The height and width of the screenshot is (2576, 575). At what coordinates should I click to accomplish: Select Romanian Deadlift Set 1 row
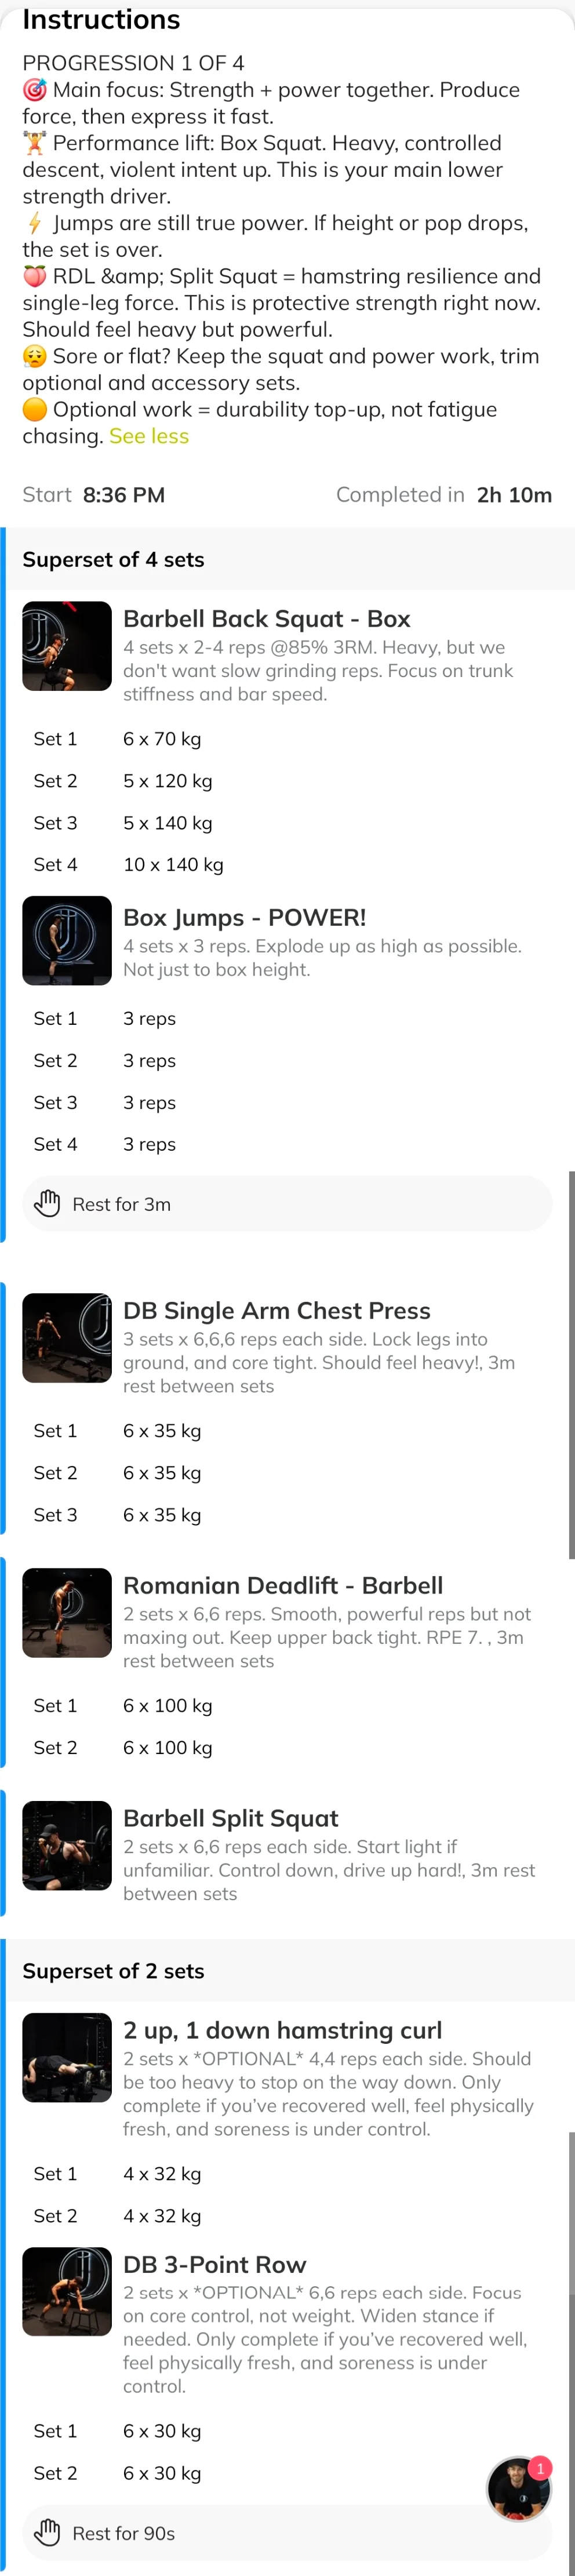click(x=287, y=1706)
